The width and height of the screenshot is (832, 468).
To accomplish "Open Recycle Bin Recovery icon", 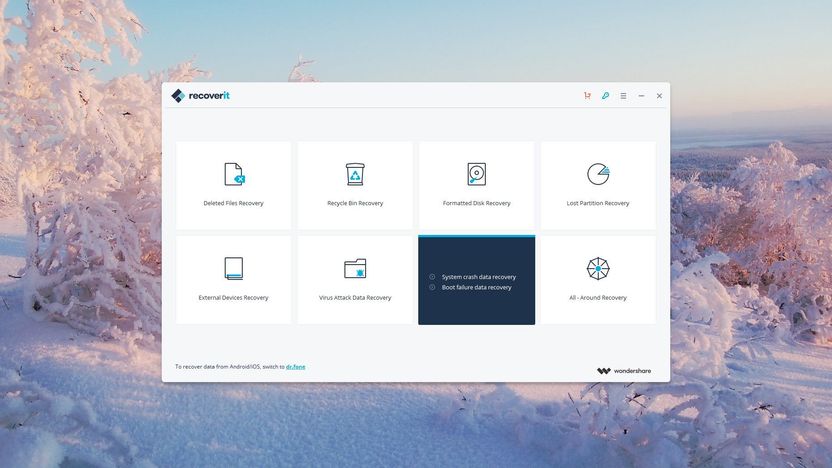I will pyautogui.click(x=355, y=174).
